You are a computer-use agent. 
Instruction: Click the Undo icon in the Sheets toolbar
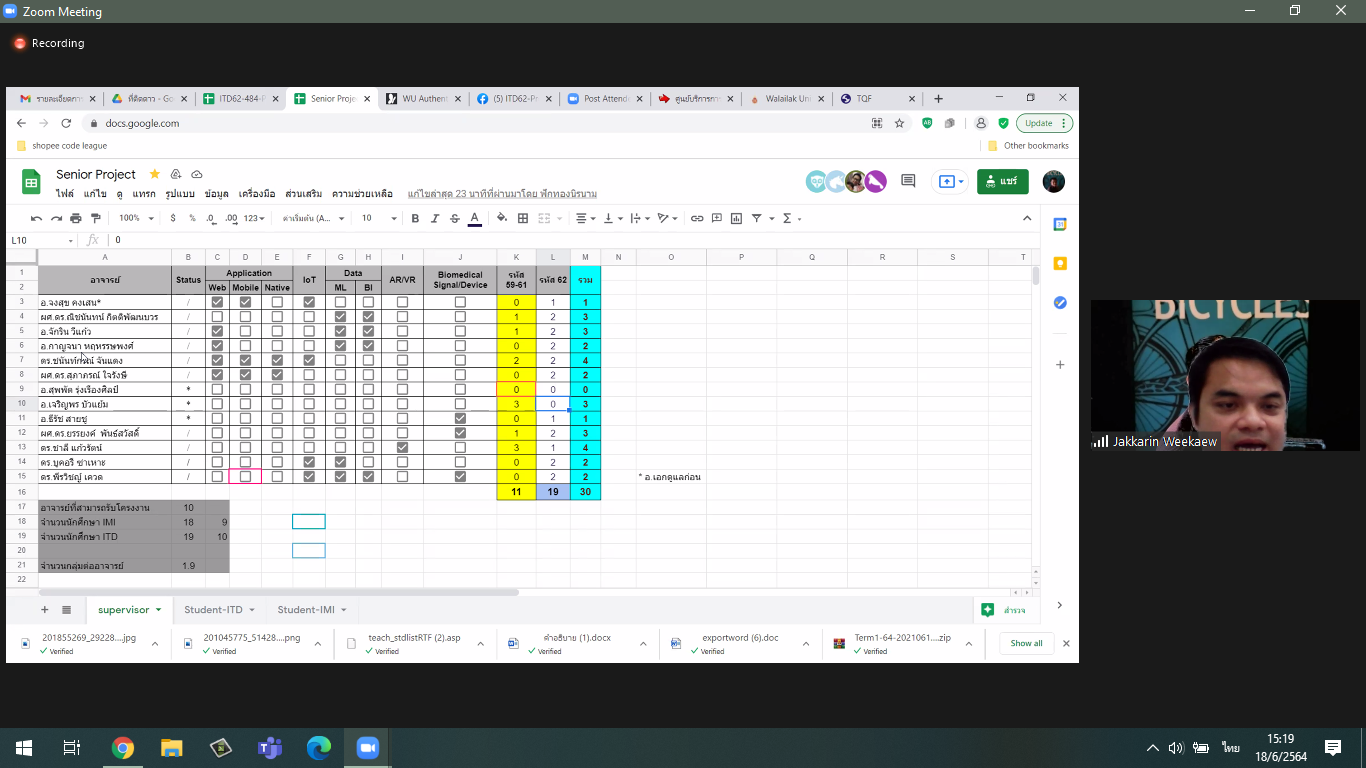(x=37, y=218)
